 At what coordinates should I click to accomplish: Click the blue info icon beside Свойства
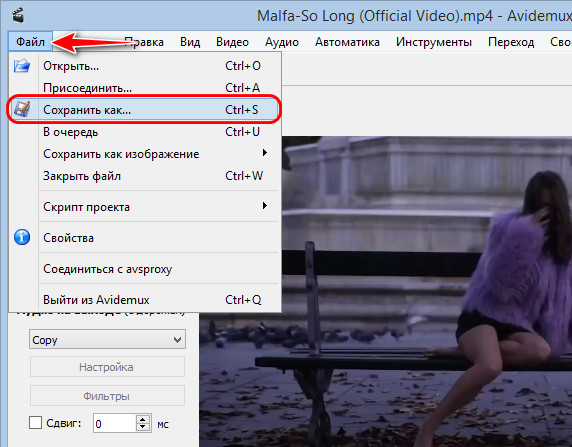click(x=22, y=237)
